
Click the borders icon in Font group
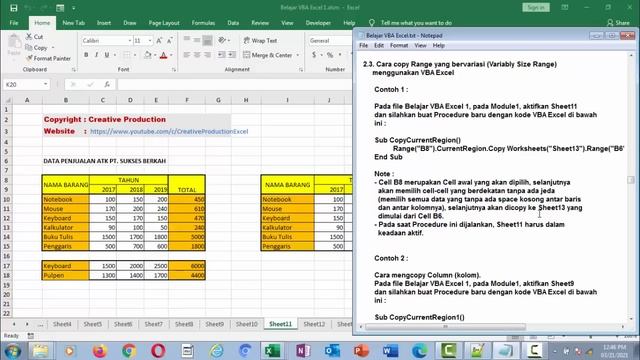pos(127,55)
